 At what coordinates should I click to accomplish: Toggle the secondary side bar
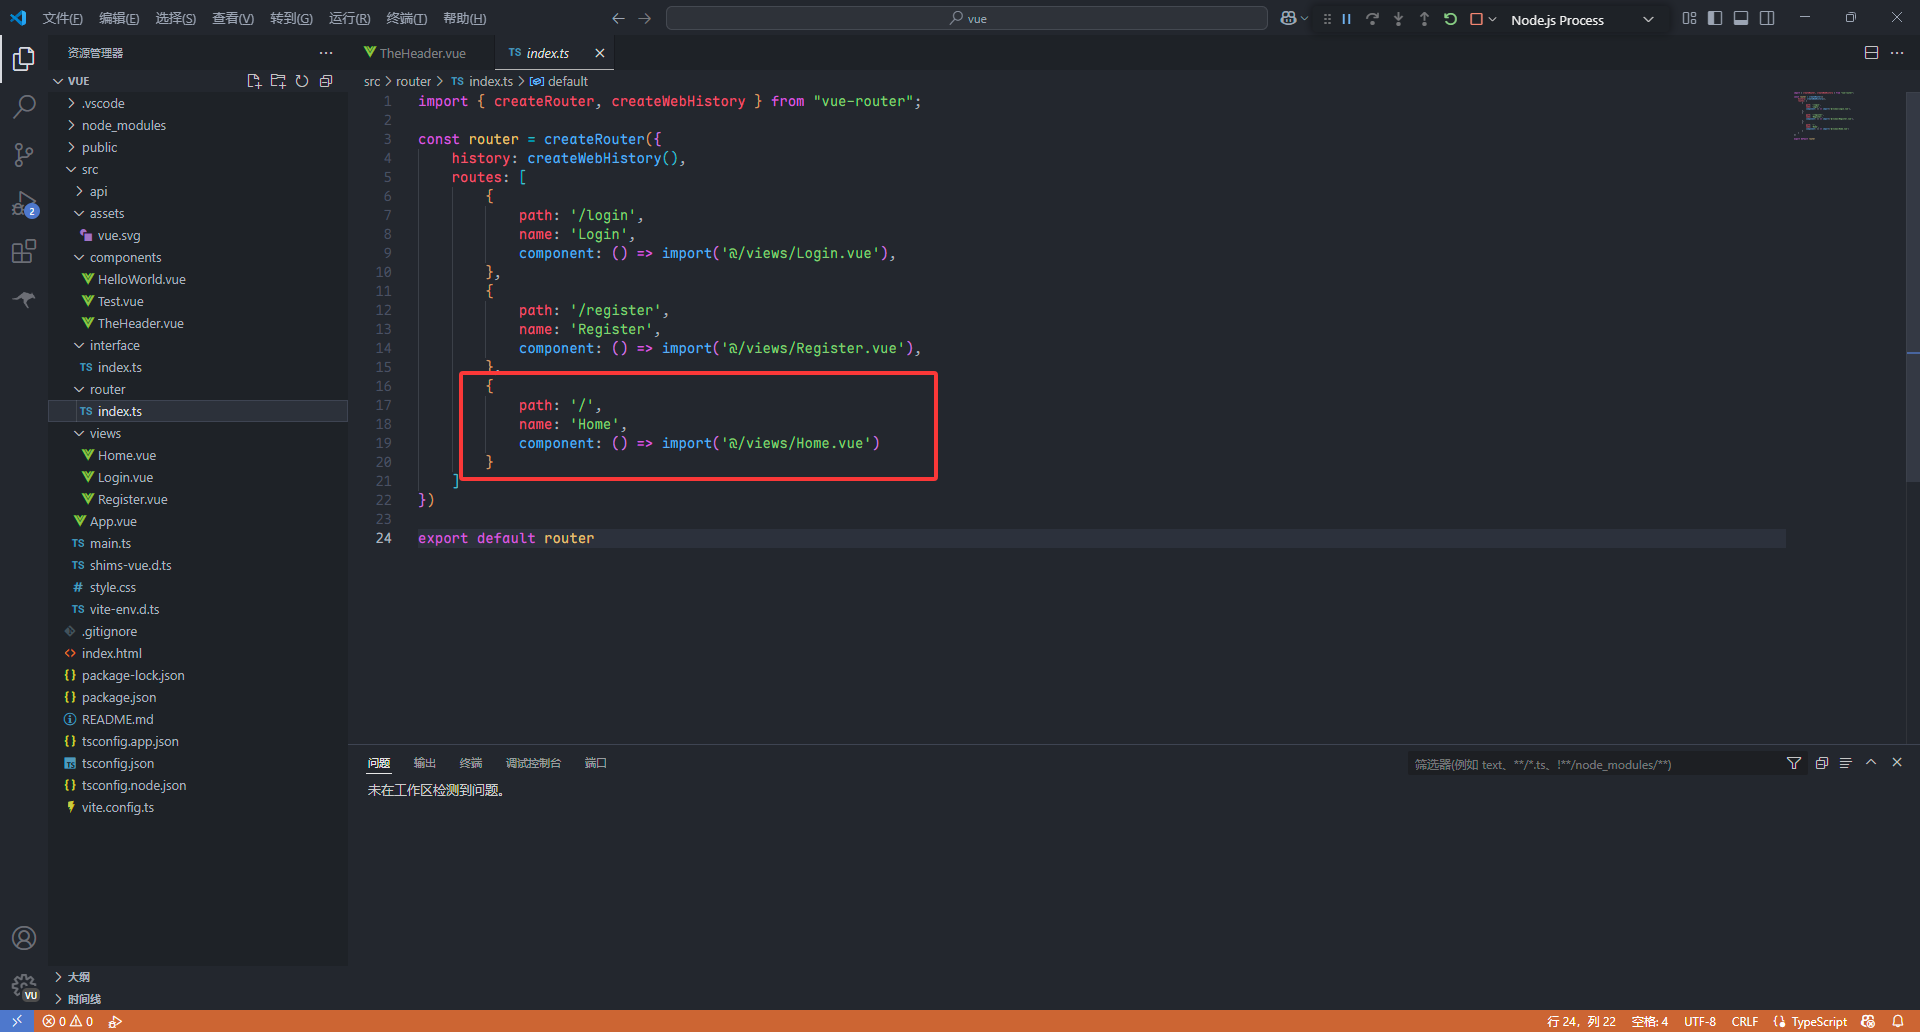point(1767,19)
